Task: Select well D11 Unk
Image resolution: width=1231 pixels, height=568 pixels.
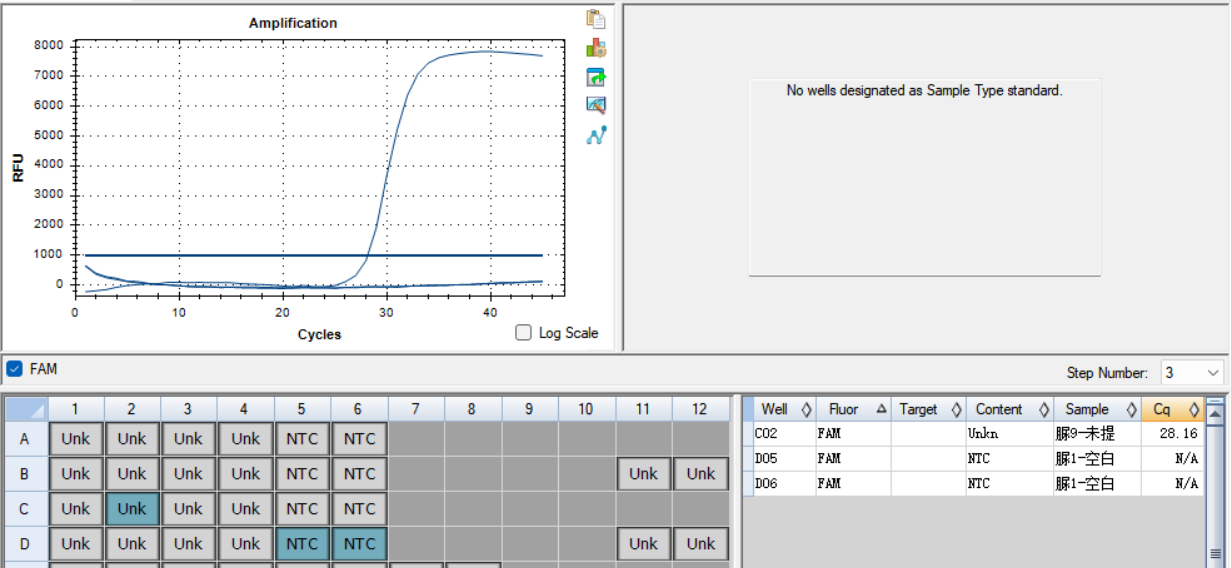Action: (643, 544)
